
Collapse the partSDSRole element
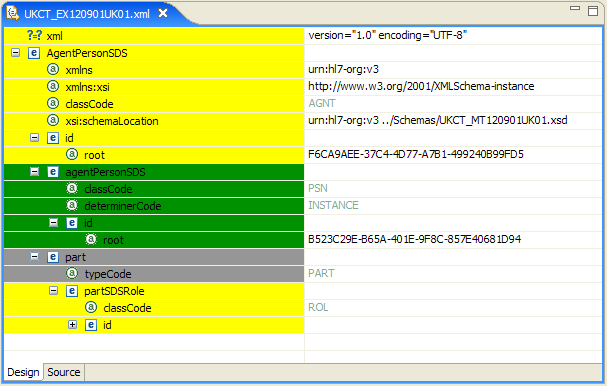(53, 291)
